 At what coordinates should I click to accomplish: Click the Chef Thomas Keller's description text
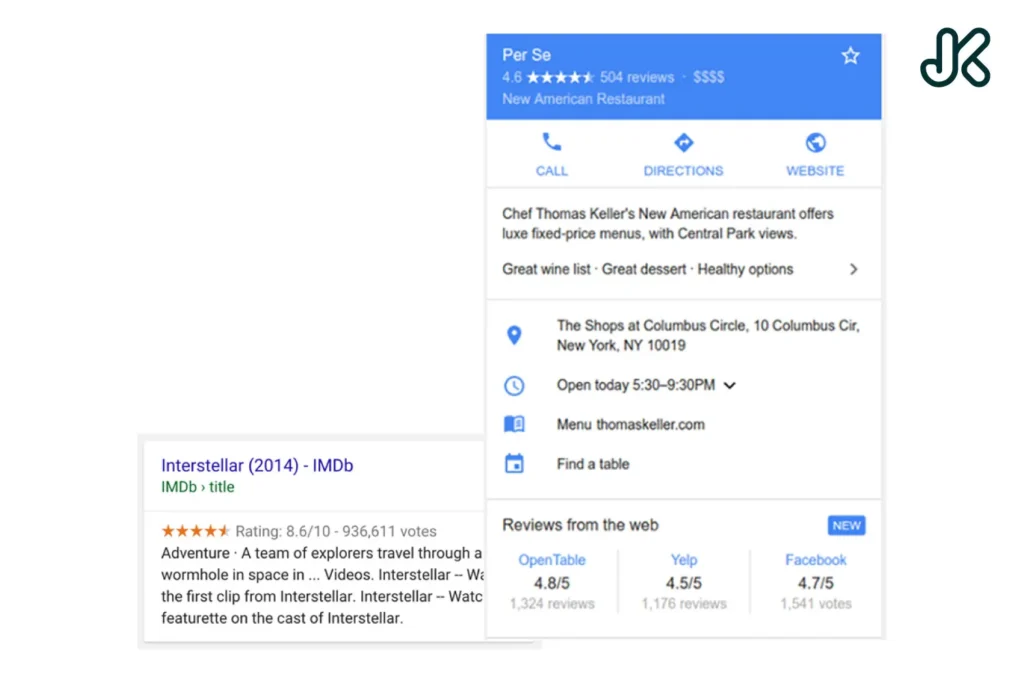tap(667, 223)
